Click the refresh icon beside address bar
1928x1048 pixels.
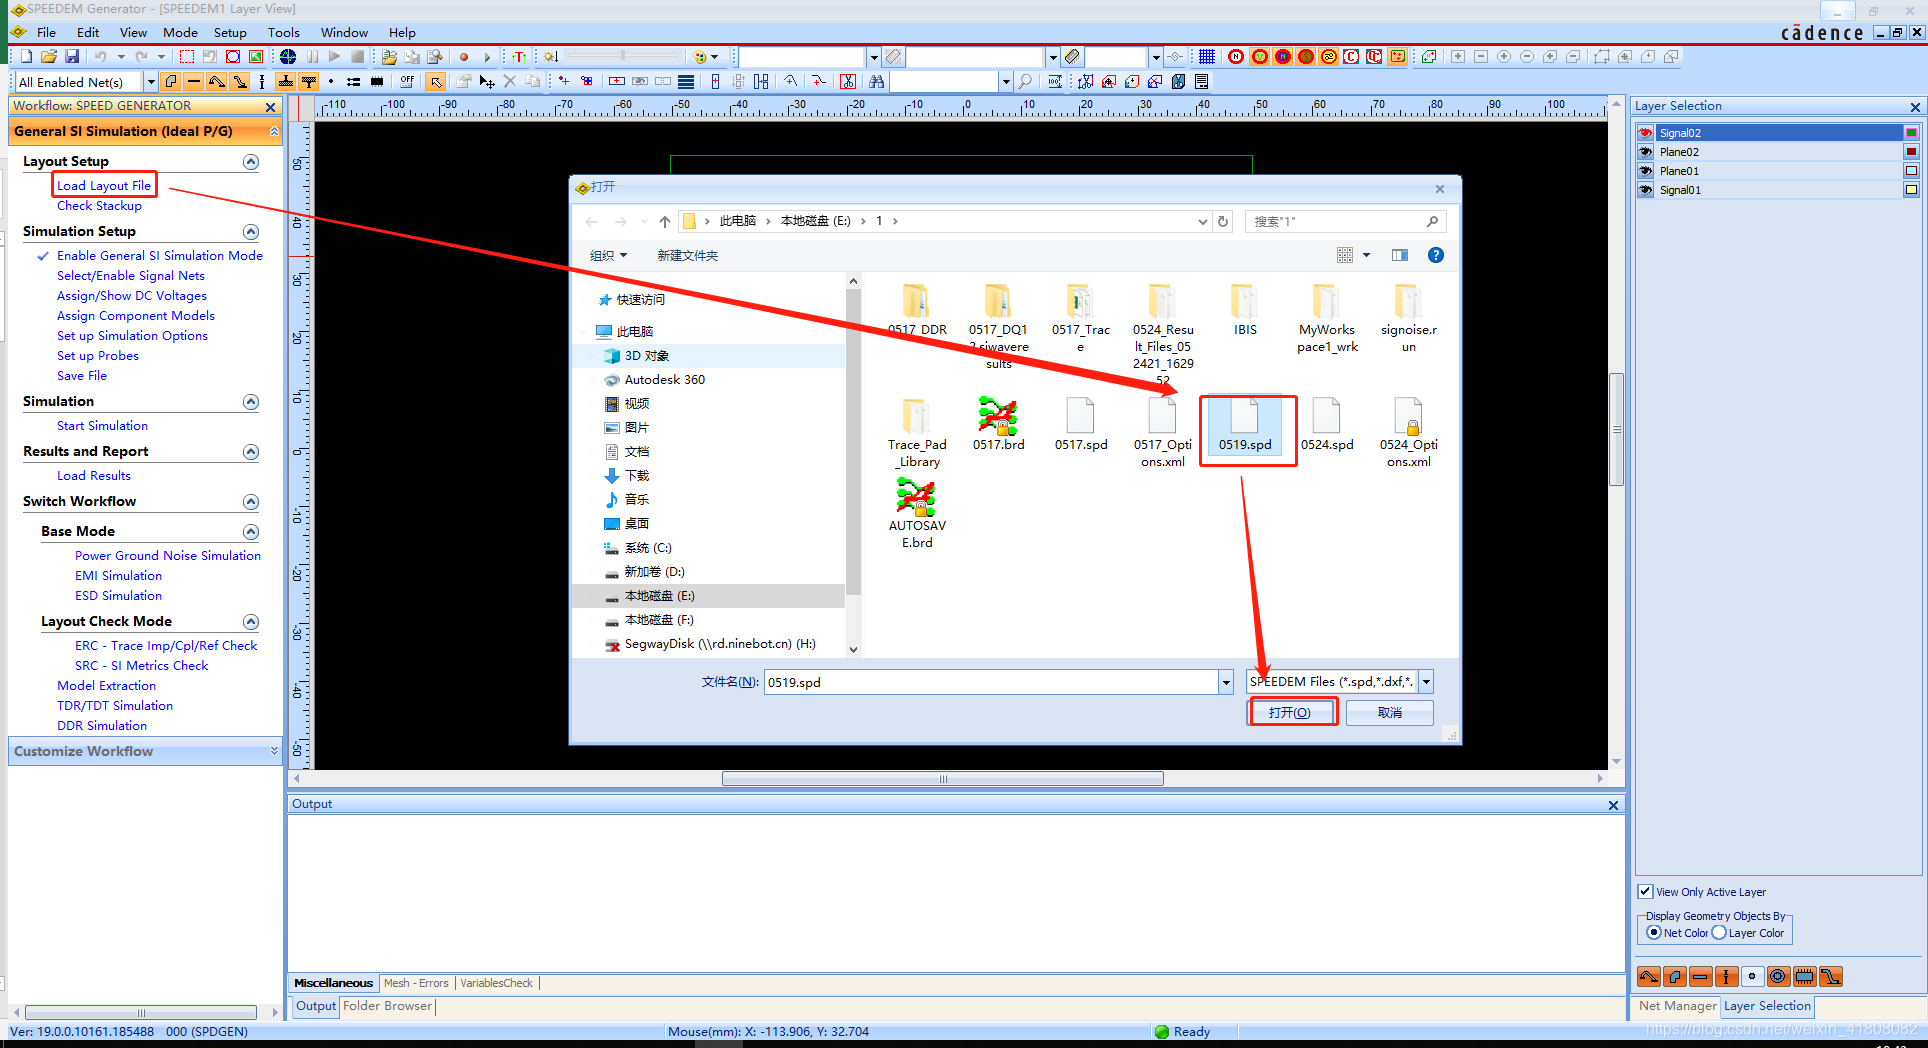point(1223,222)
